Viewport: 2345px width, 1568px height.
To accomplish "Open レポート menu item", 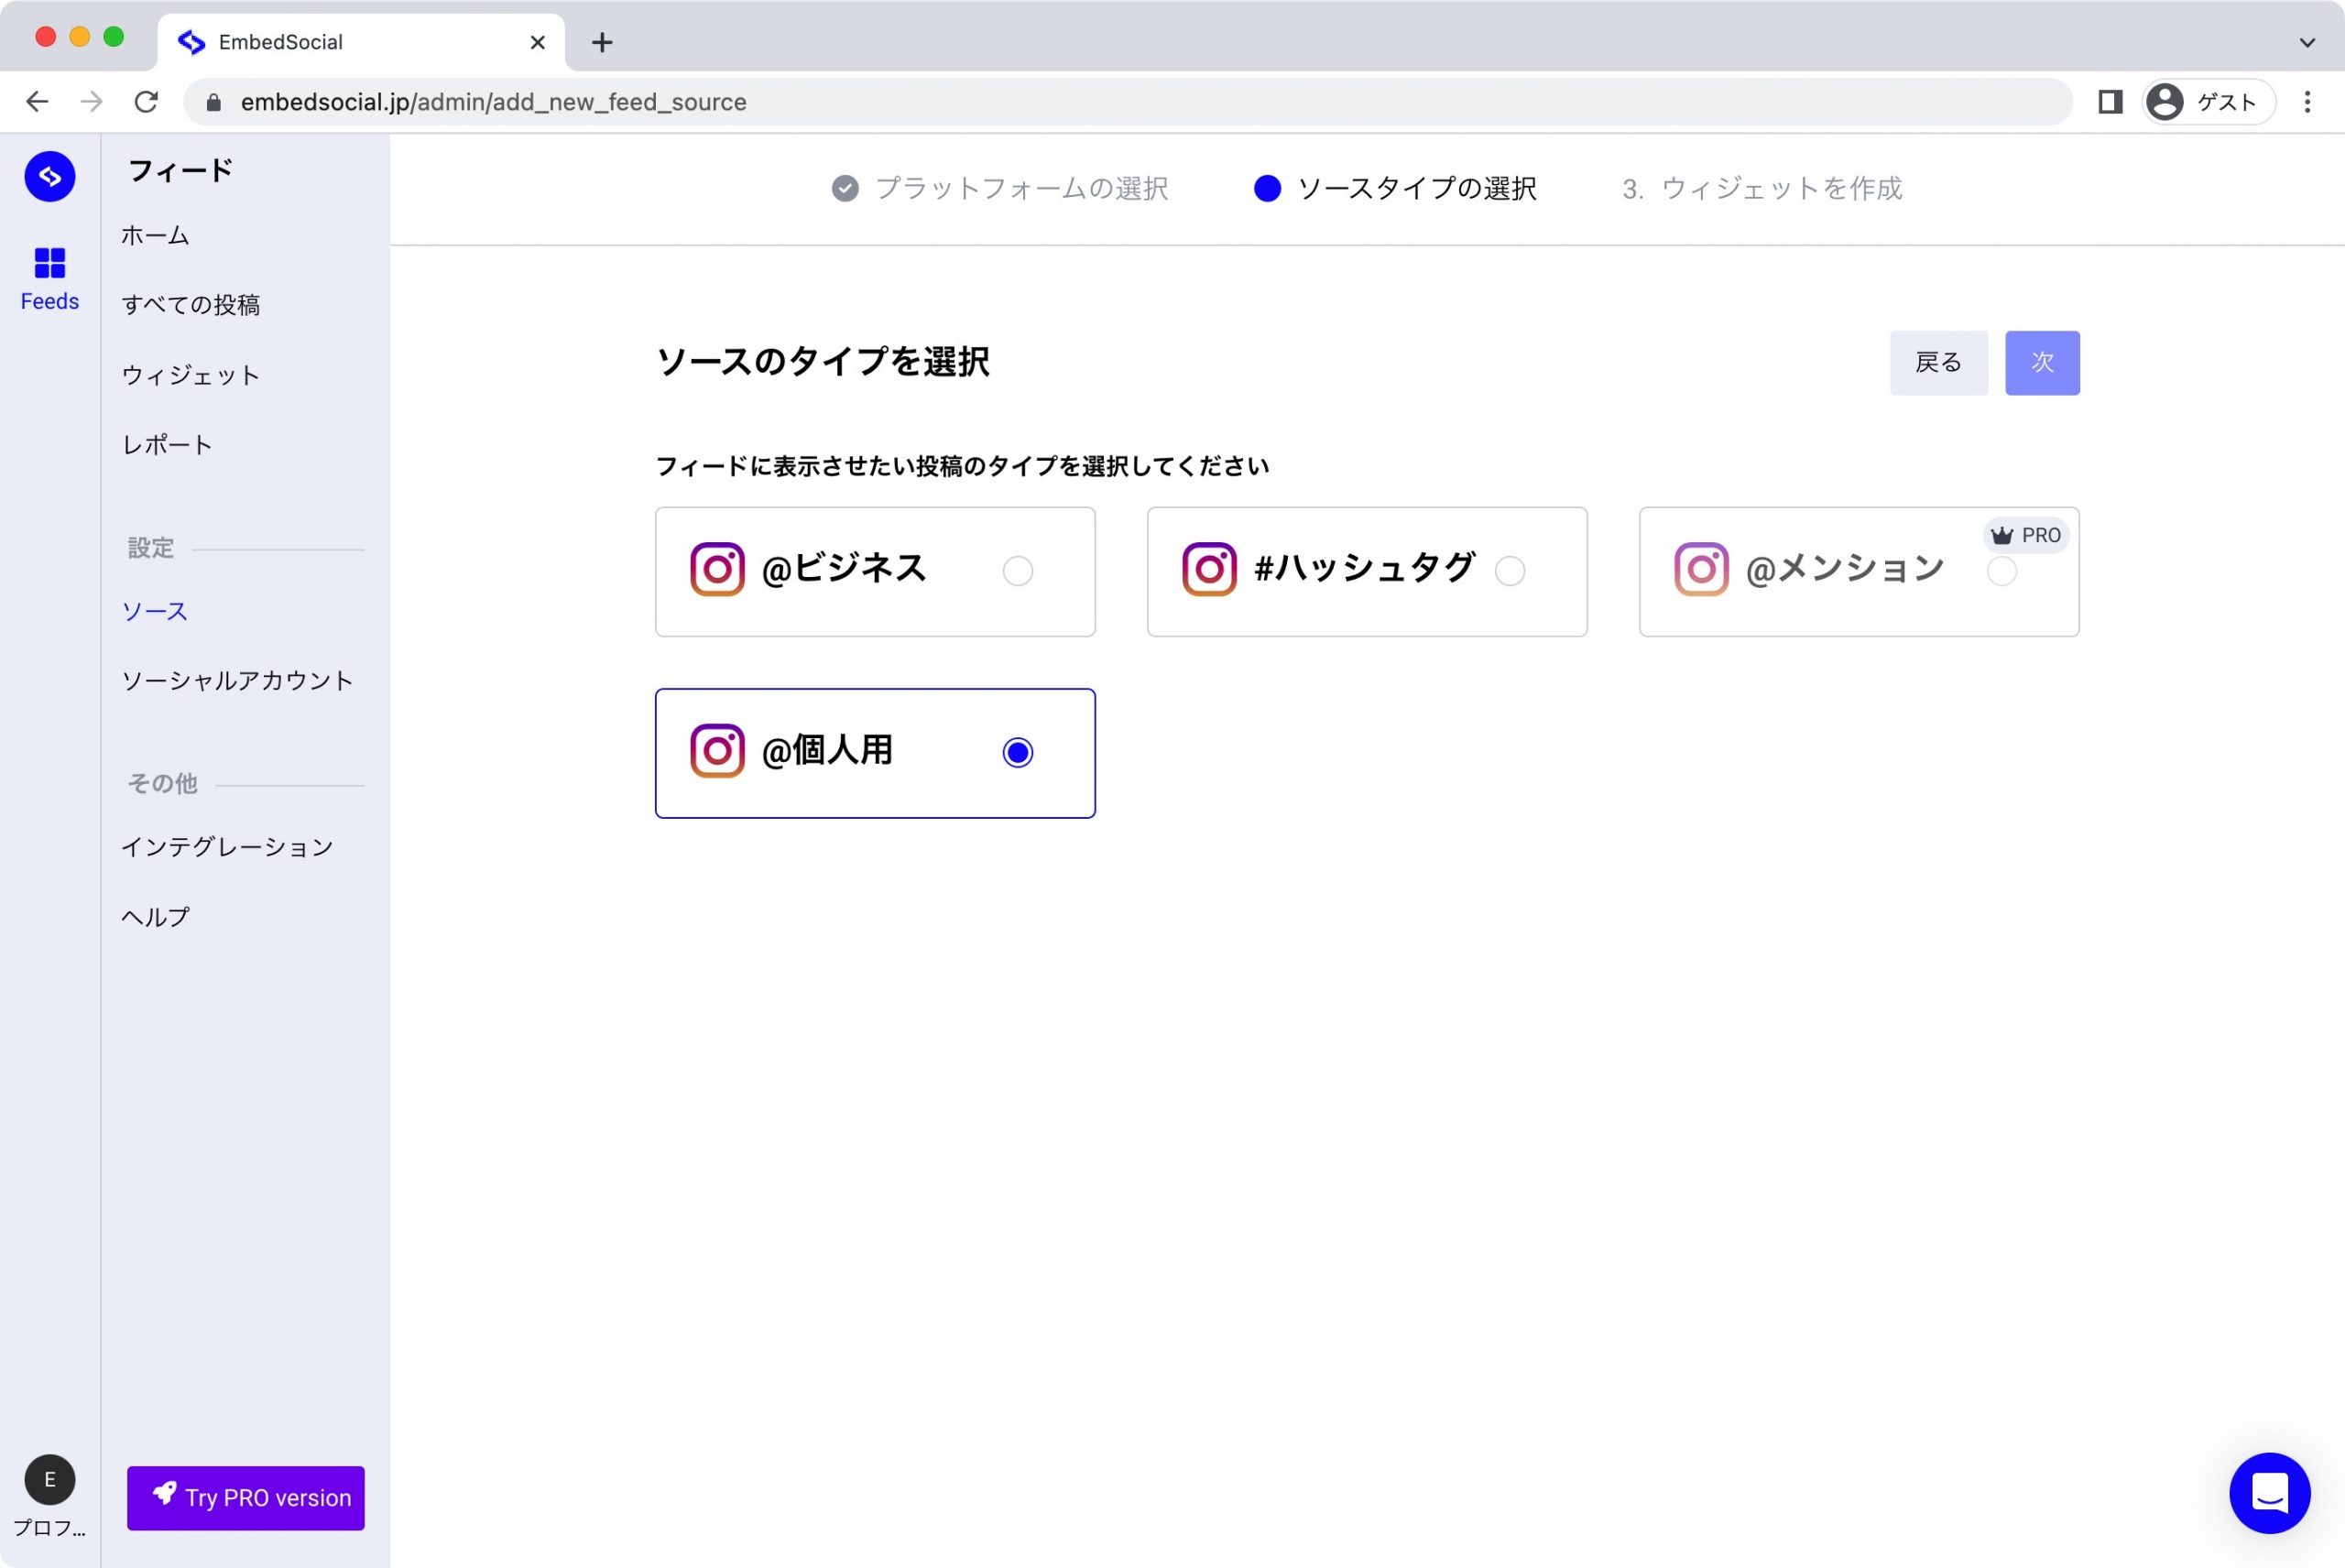I will pyautogui.click(x=167, y=445).
